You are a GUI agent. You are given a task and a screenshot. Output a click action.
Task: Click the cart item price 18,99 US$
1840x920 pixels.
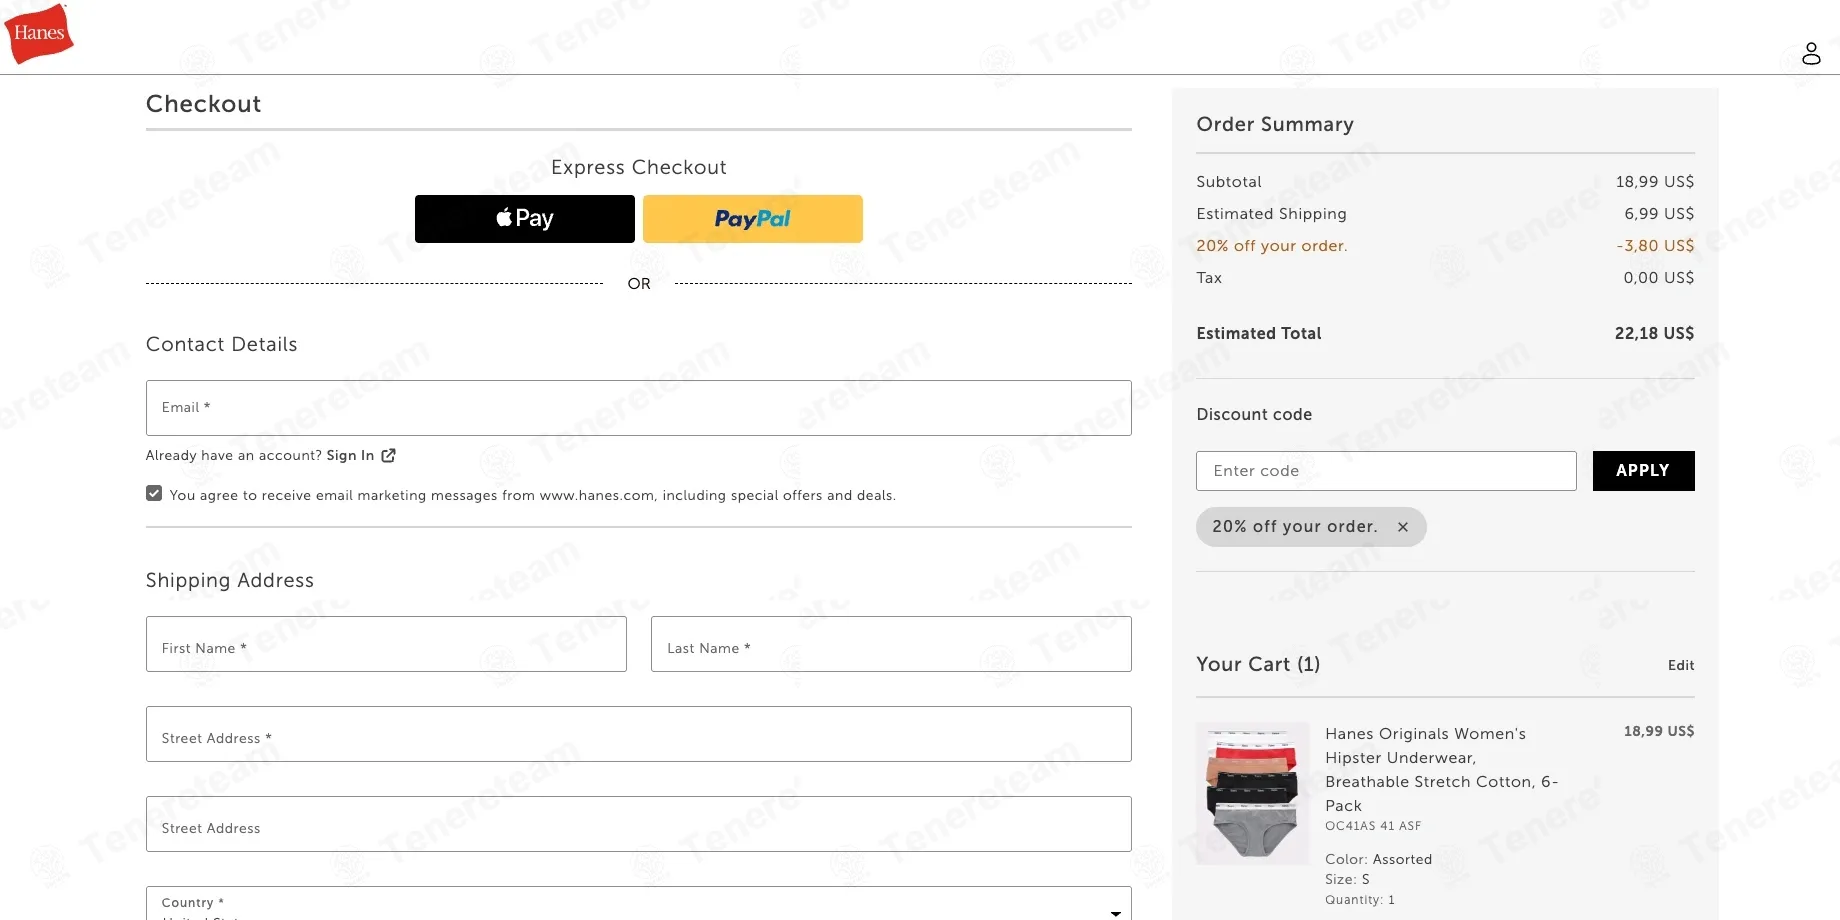(x=1659, y=731)
